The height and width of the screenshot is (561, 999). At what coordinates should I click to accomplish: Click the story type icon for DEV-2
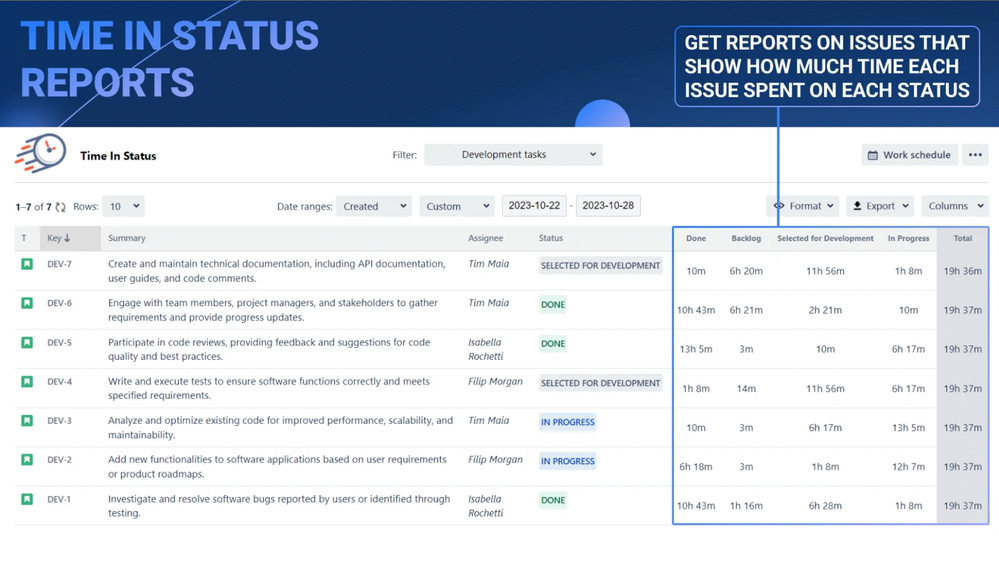click(27, 460)
